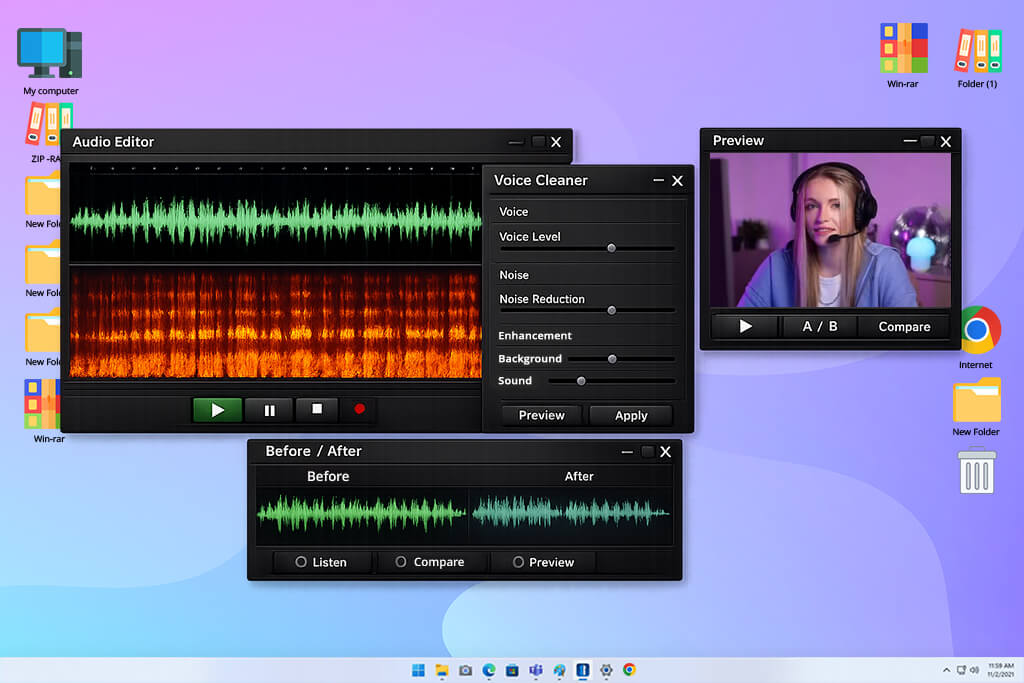Image resolution: width=1024 pixels, height=683 pixels.
Task: Click the Voice section label
Action: pyautogui.click(x=513, y=212)
